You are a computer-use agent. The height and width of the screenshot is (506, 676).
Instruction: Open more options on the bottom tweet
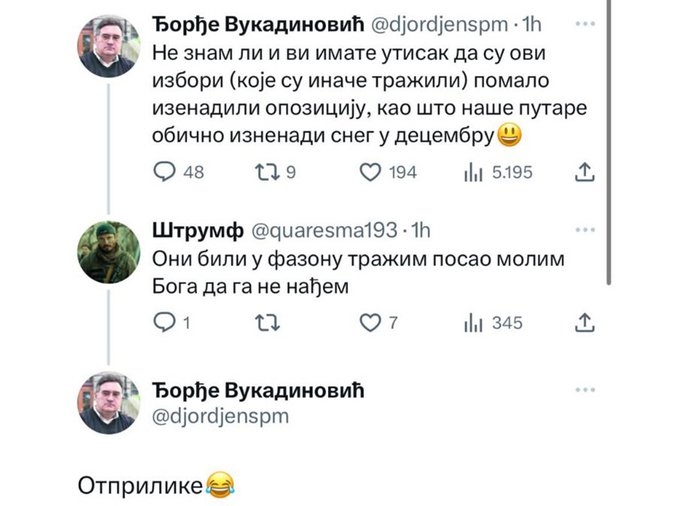[x=585, y=389]
